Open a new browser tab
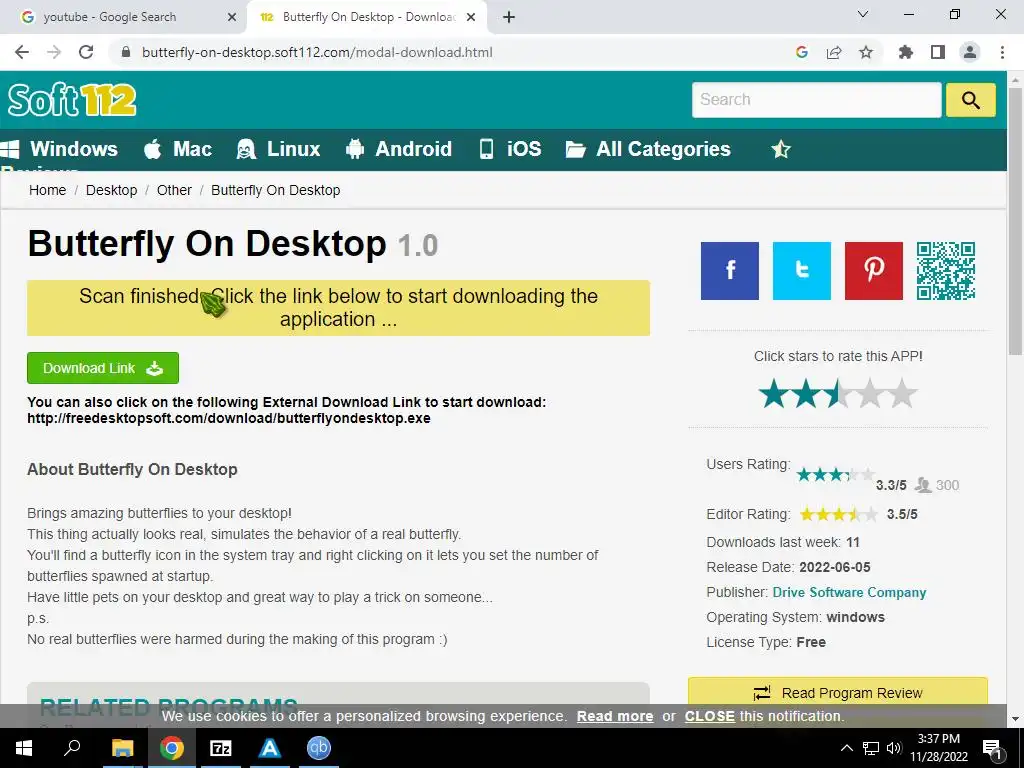Image resolution: width=1024 pixels, height=768 pixels. 509,17
